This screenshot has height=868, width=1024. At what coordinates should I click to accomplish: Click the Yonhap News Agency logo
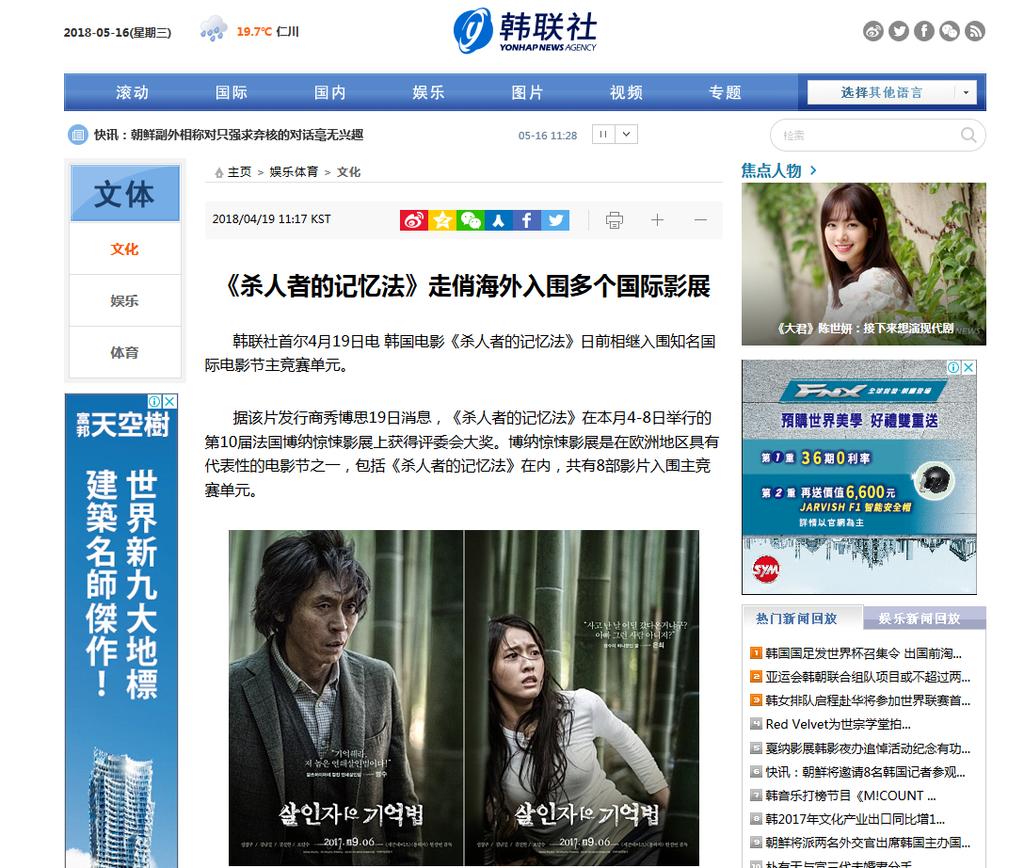click(x=525, y=31)
